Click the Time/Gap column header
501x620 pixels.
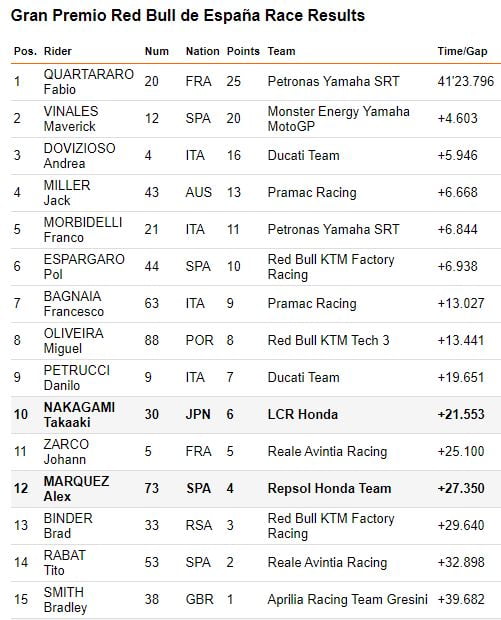[x=462, y=51]
